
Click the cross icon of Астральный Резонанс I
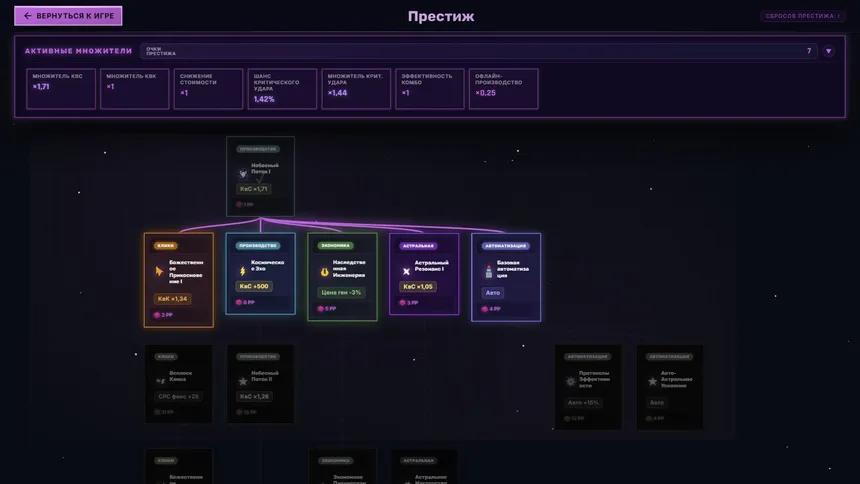click(406, 271)
